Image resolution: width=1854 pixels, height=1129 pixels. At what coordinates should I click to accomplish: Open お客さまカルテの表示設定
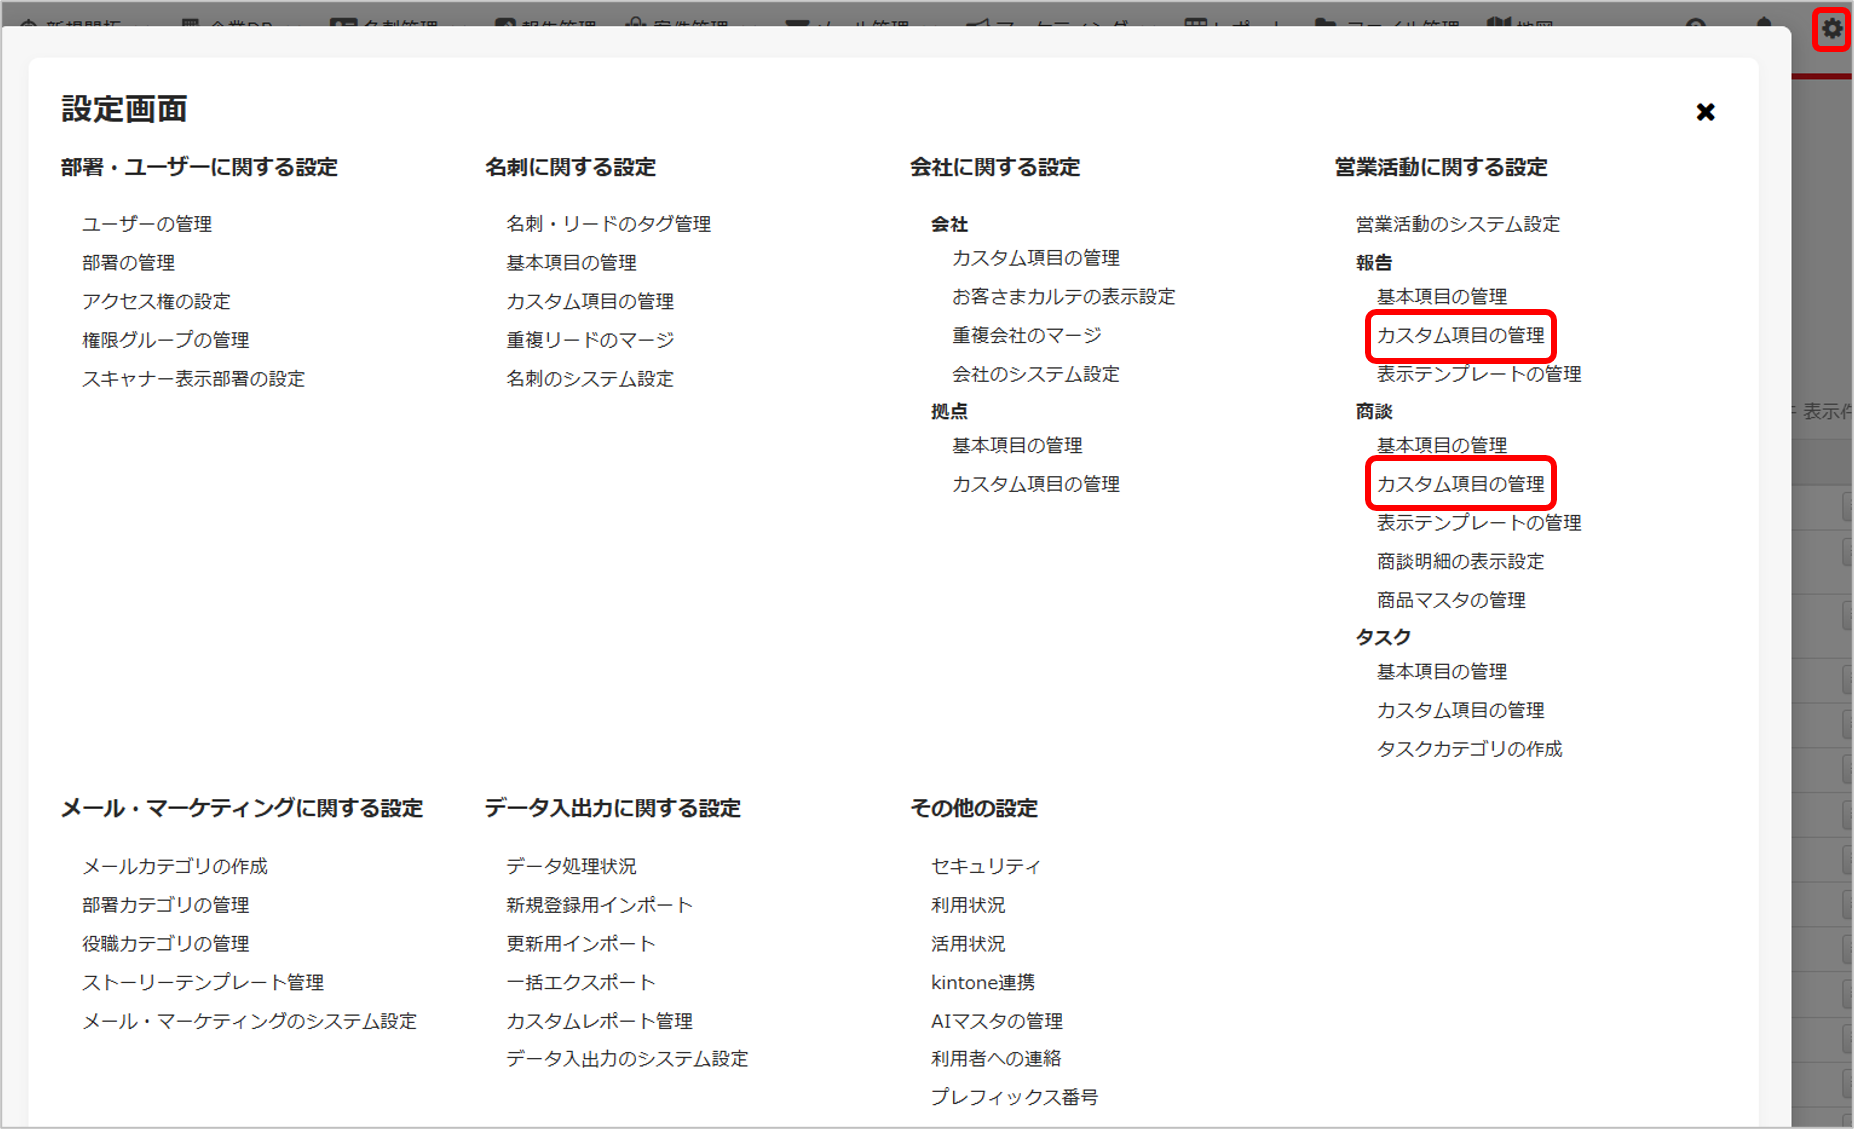pos(1063,297)
